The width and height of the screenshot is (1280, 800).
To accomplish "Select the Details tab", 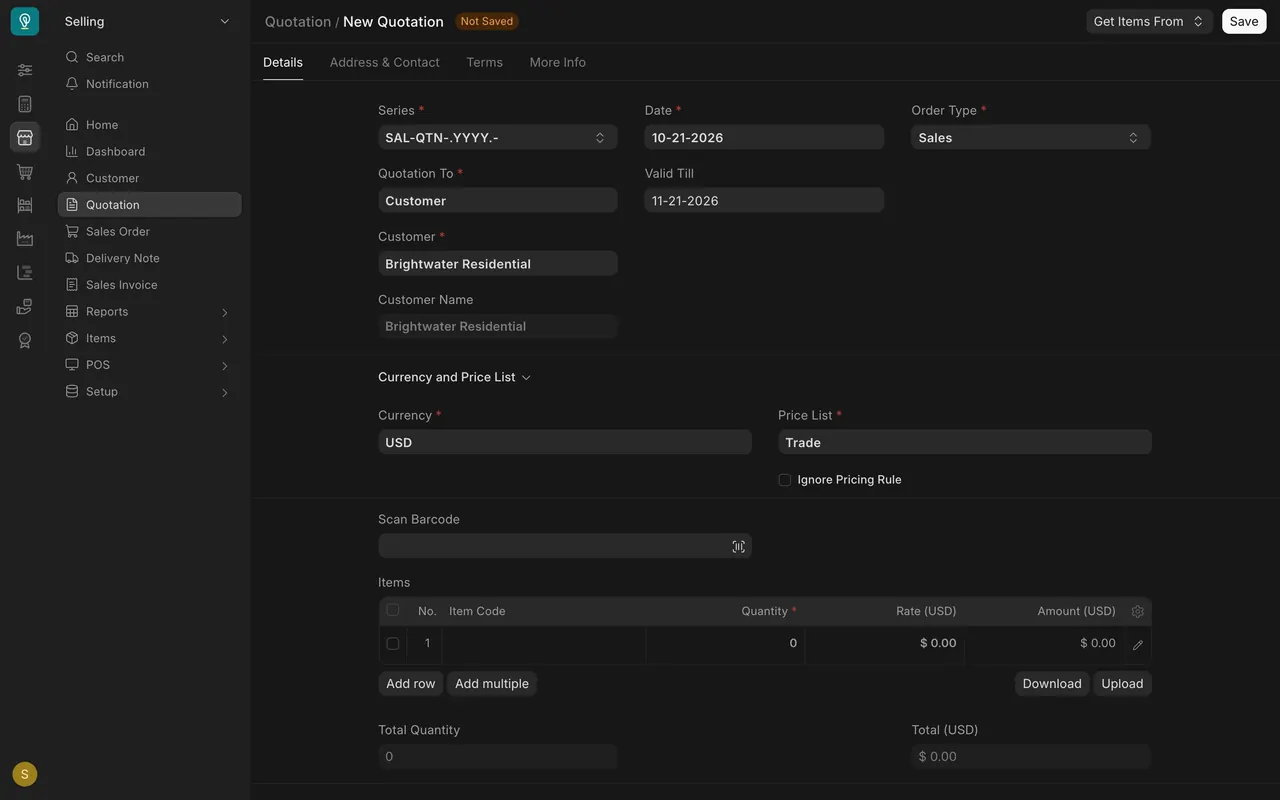I will (x=283, y=62).
